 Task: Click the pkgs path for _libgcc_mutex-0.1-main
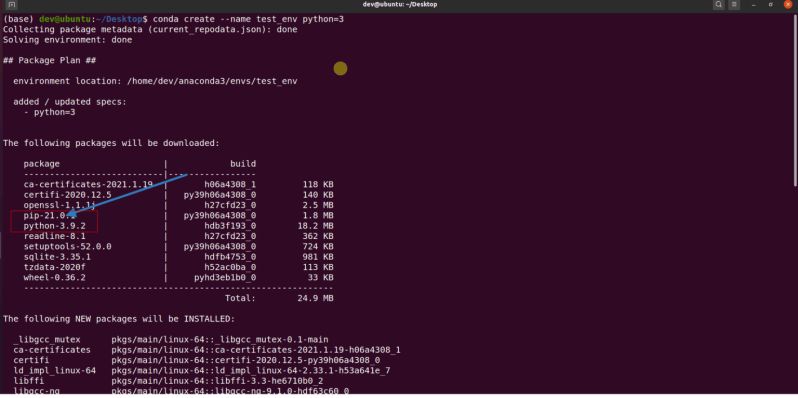click(220, 339)
